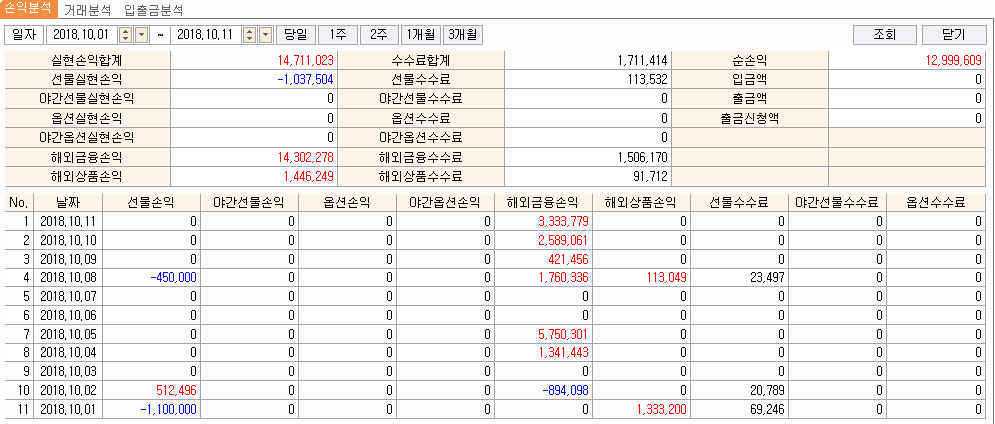Screen dimensions: 995x424
Task: Click the end date spinner arrows
Action: tap(250, 35)
